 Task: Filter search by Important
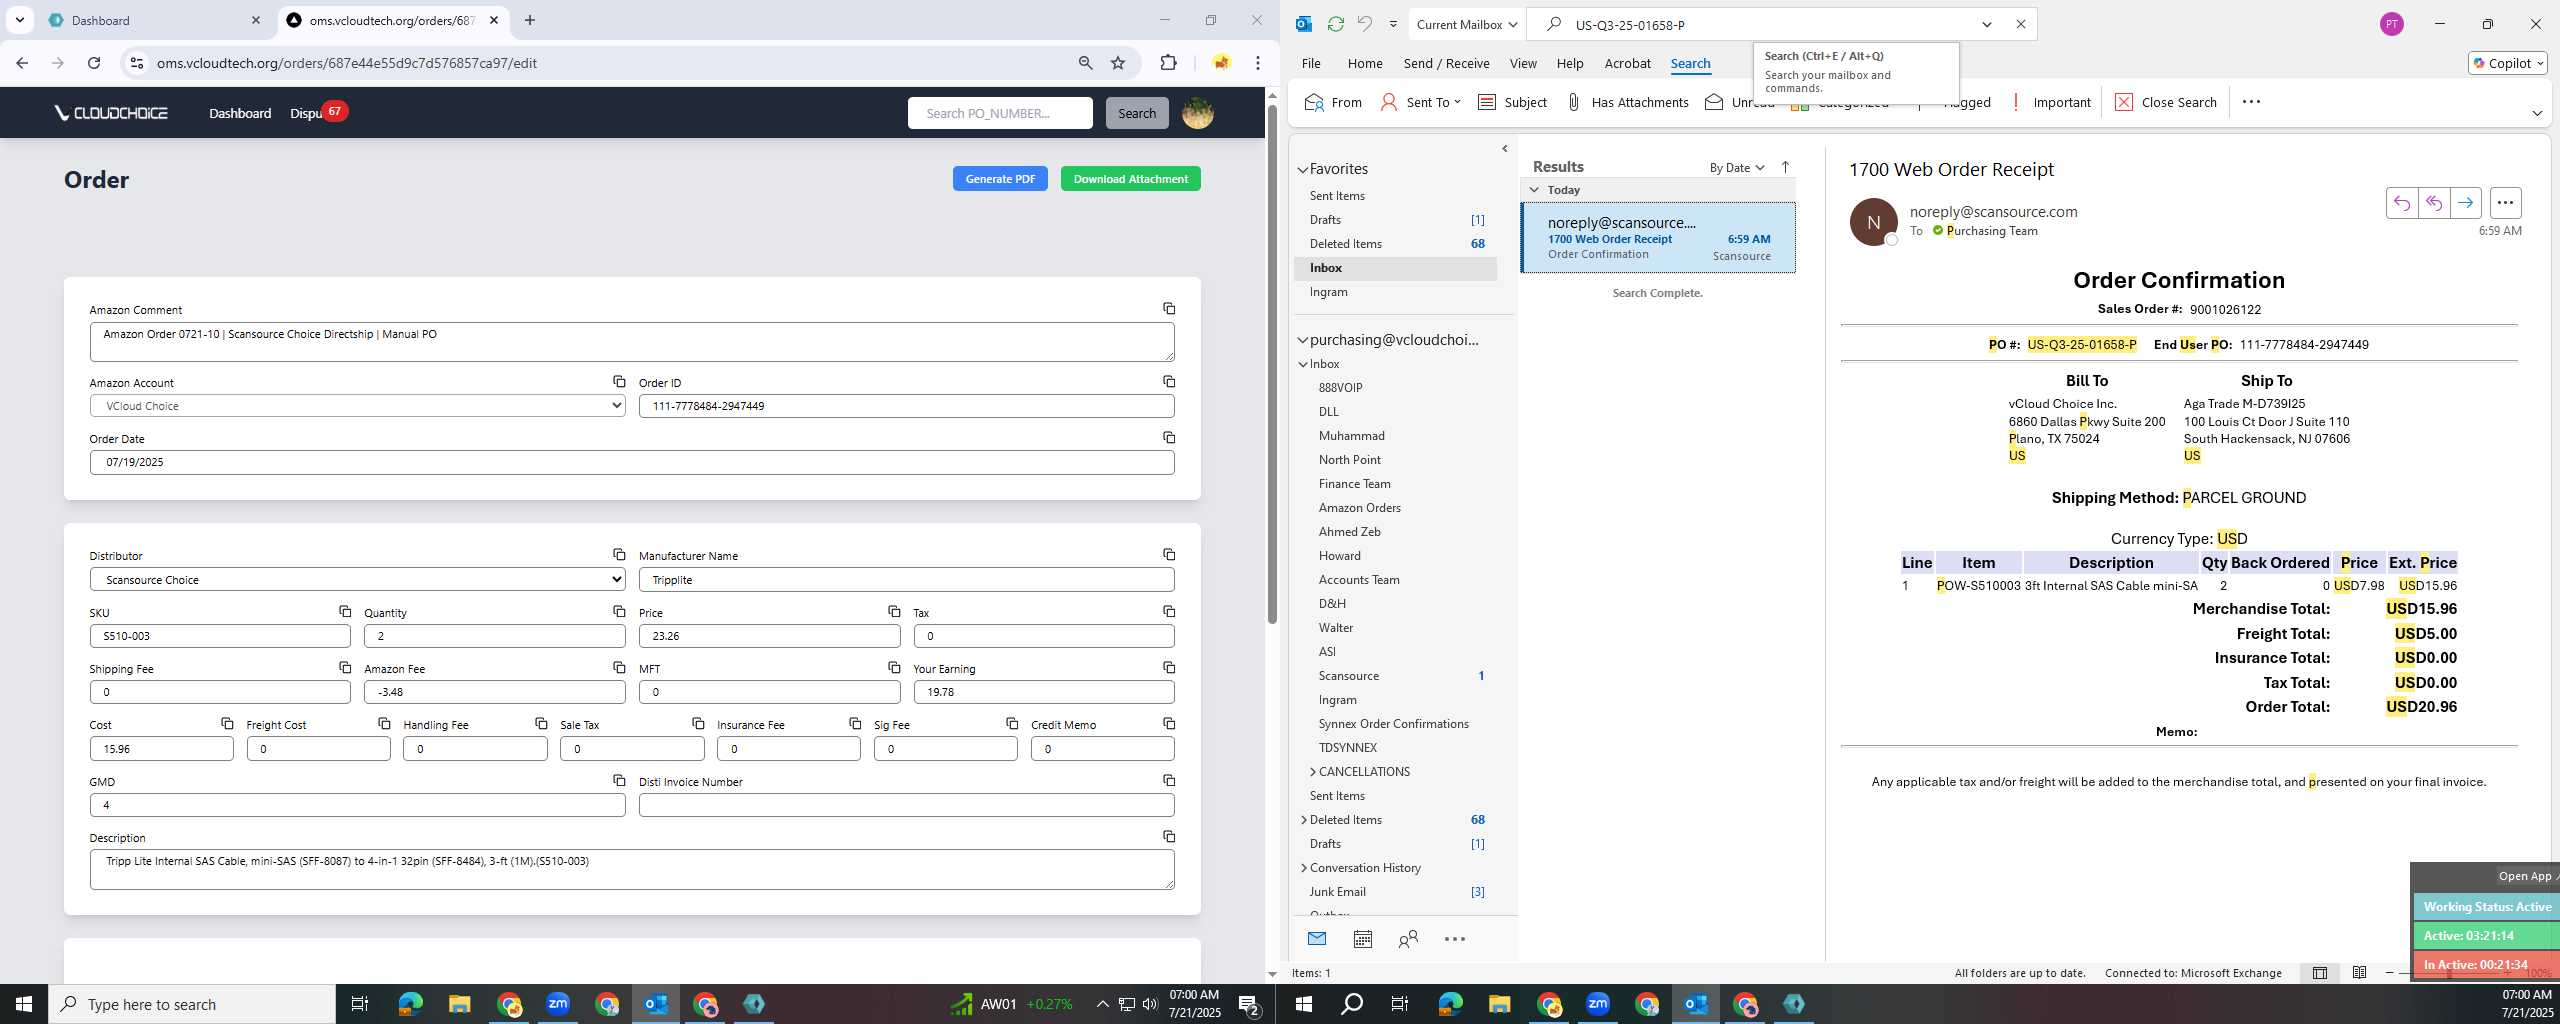pos(2050,102)
